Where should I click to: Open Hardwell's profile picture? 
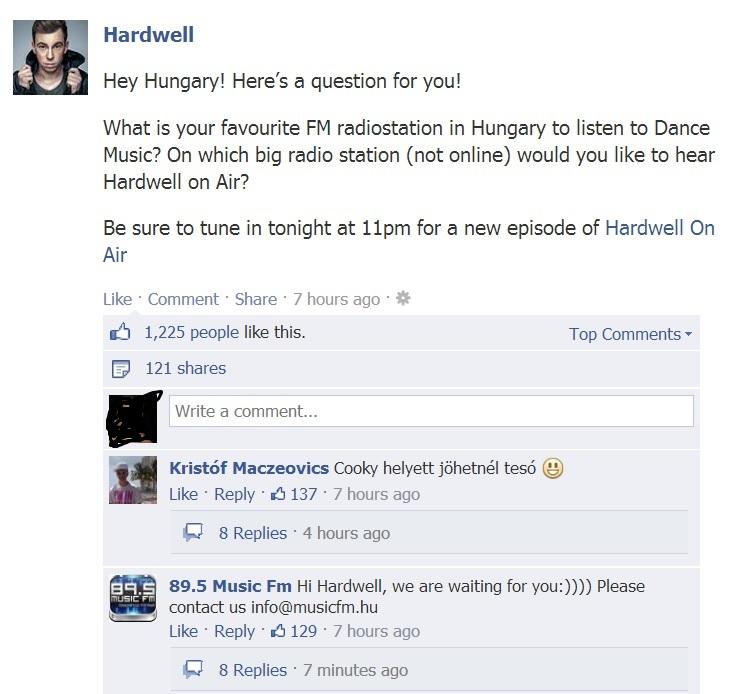50,57
